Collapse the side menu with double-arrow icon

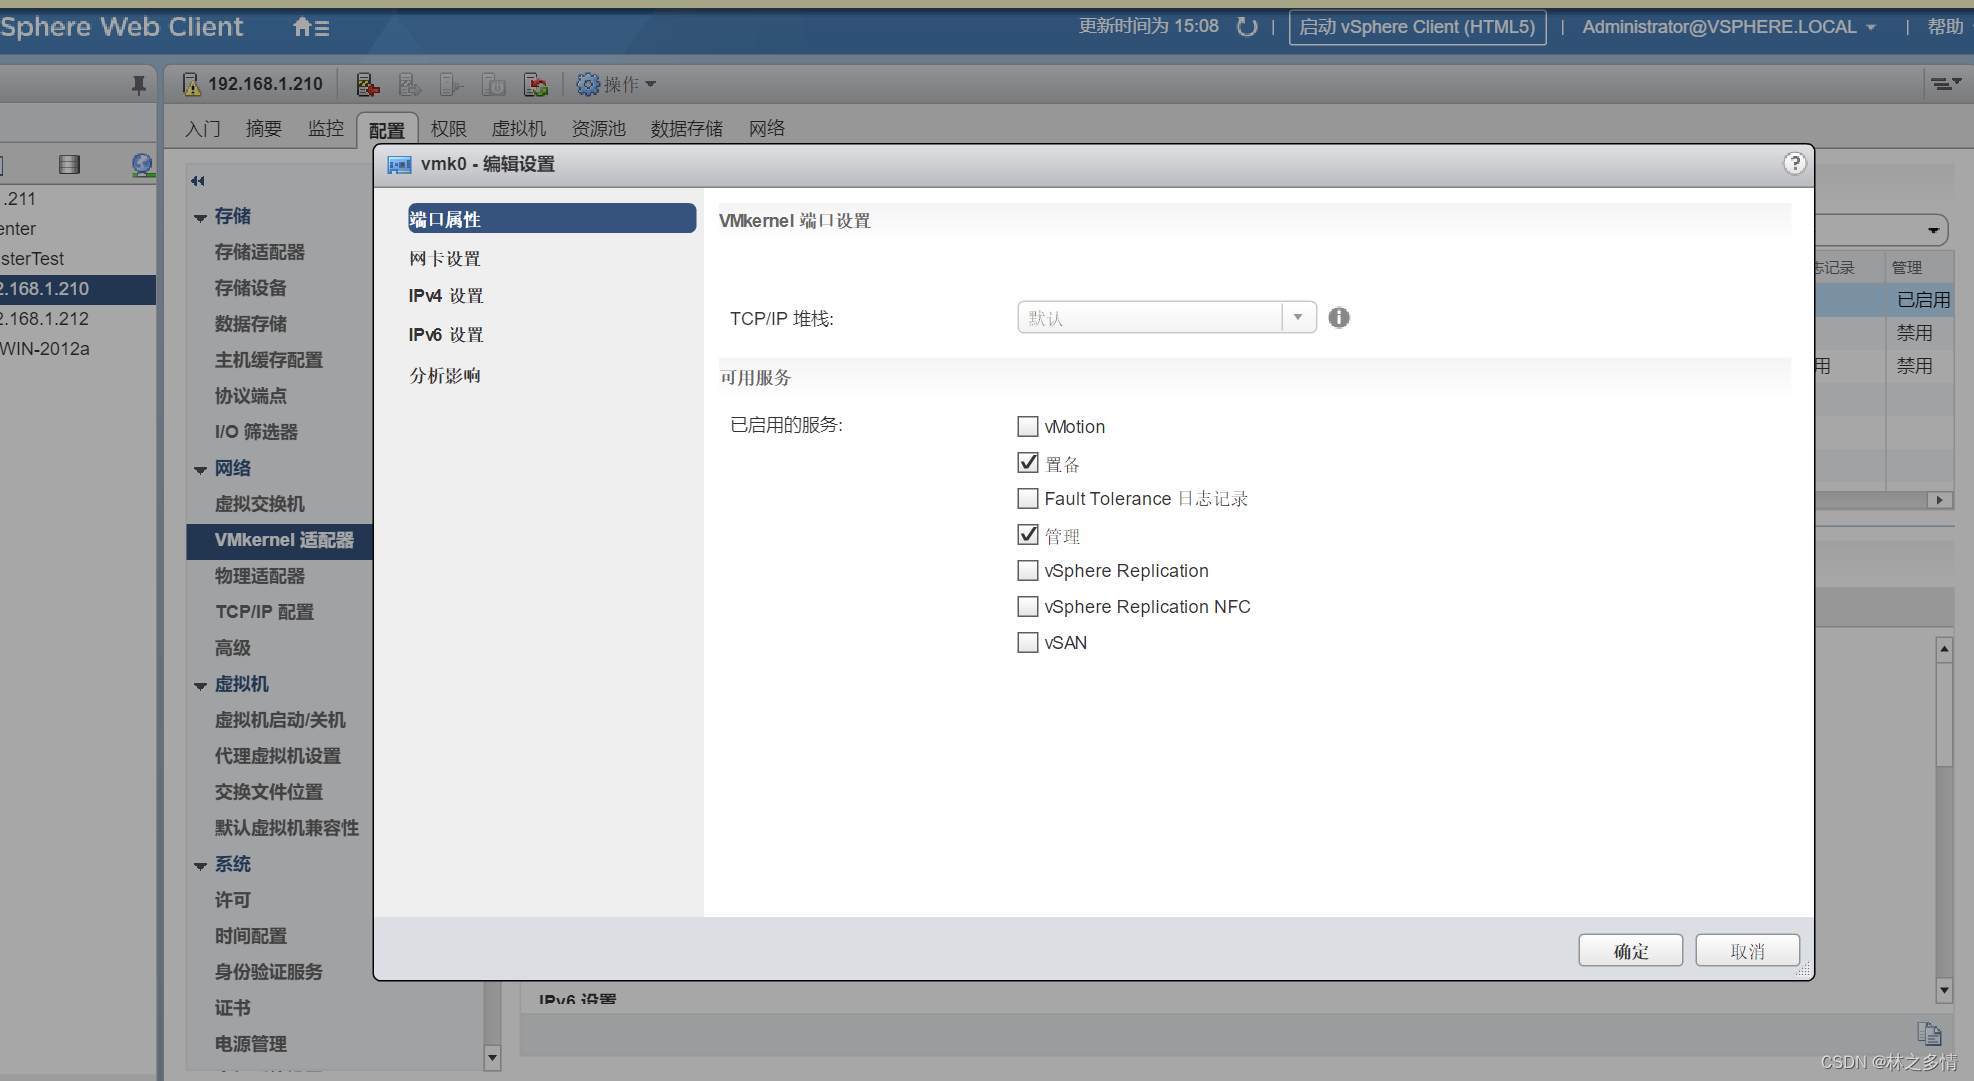(x=197, y=181)
